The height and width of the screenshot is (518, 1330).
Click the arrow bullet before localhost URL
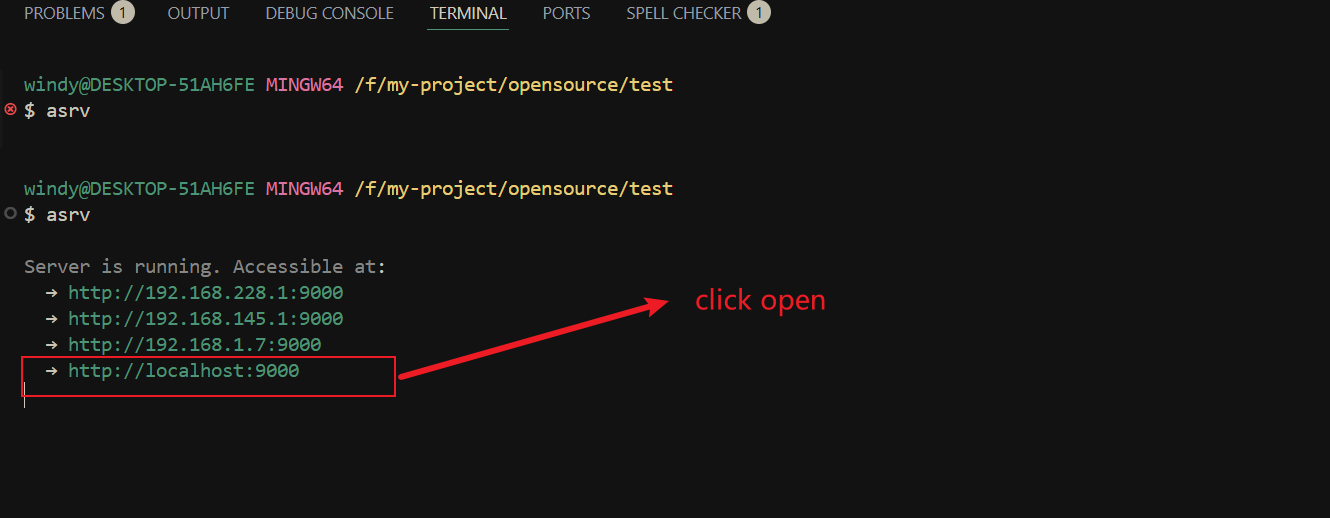[x=51, y=371]
